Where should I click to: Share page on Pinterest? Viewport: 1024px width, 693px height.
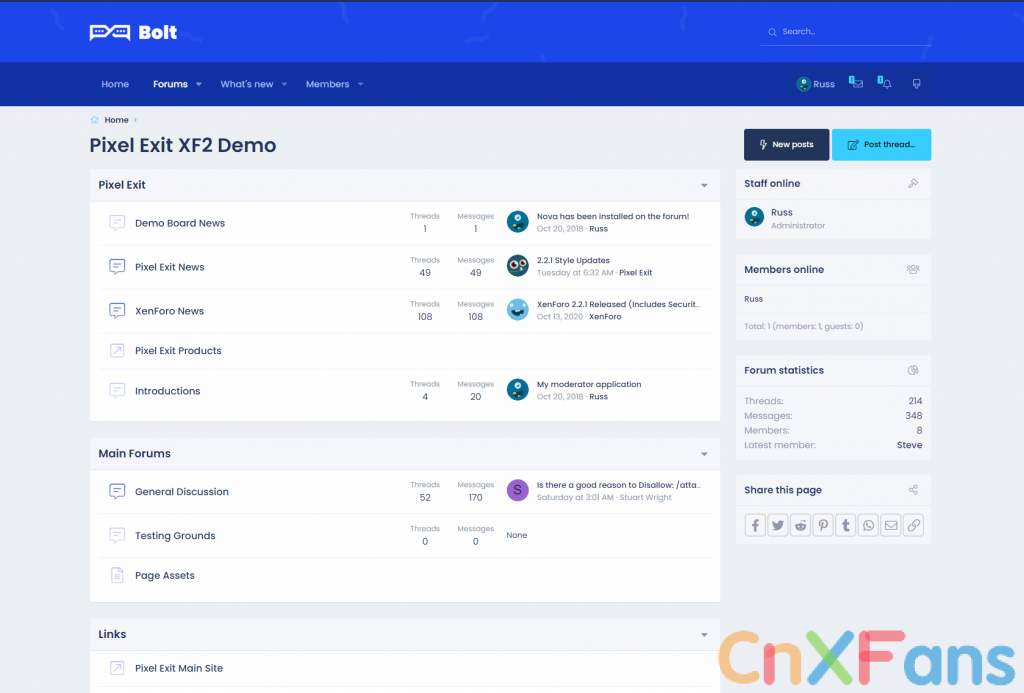coord(823,525)
